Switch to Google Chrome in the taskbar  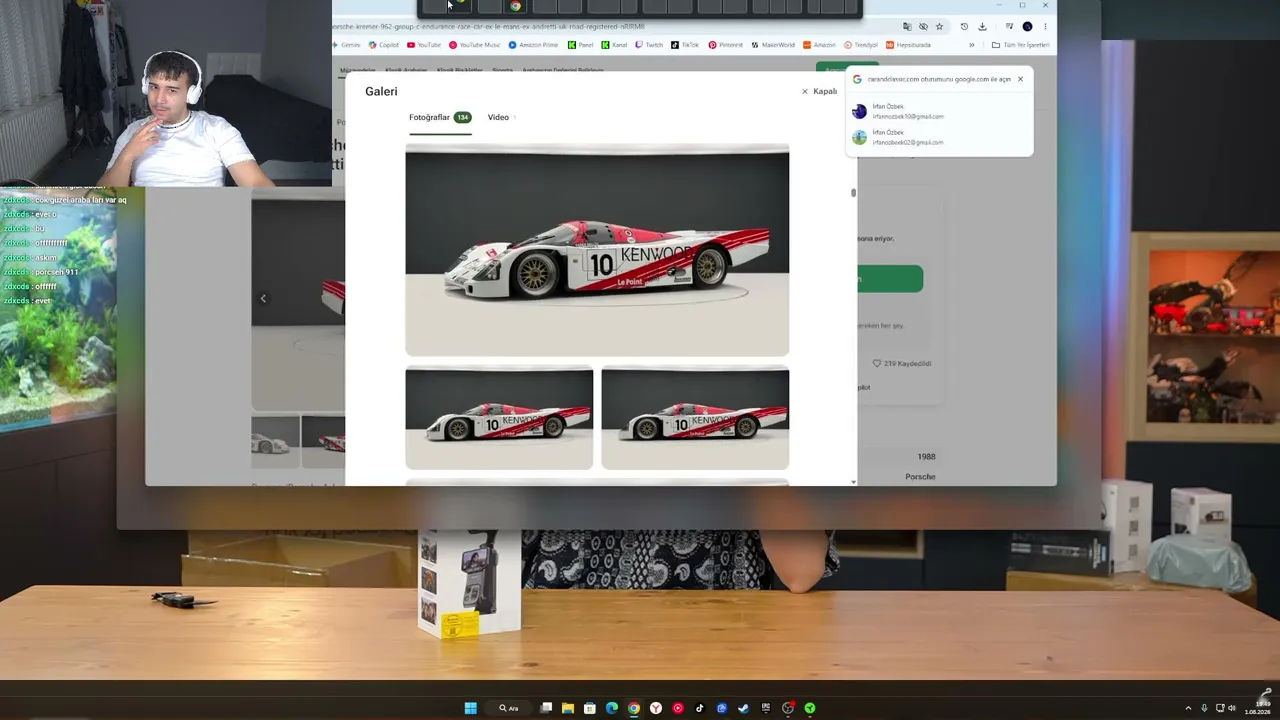point(634,708)
